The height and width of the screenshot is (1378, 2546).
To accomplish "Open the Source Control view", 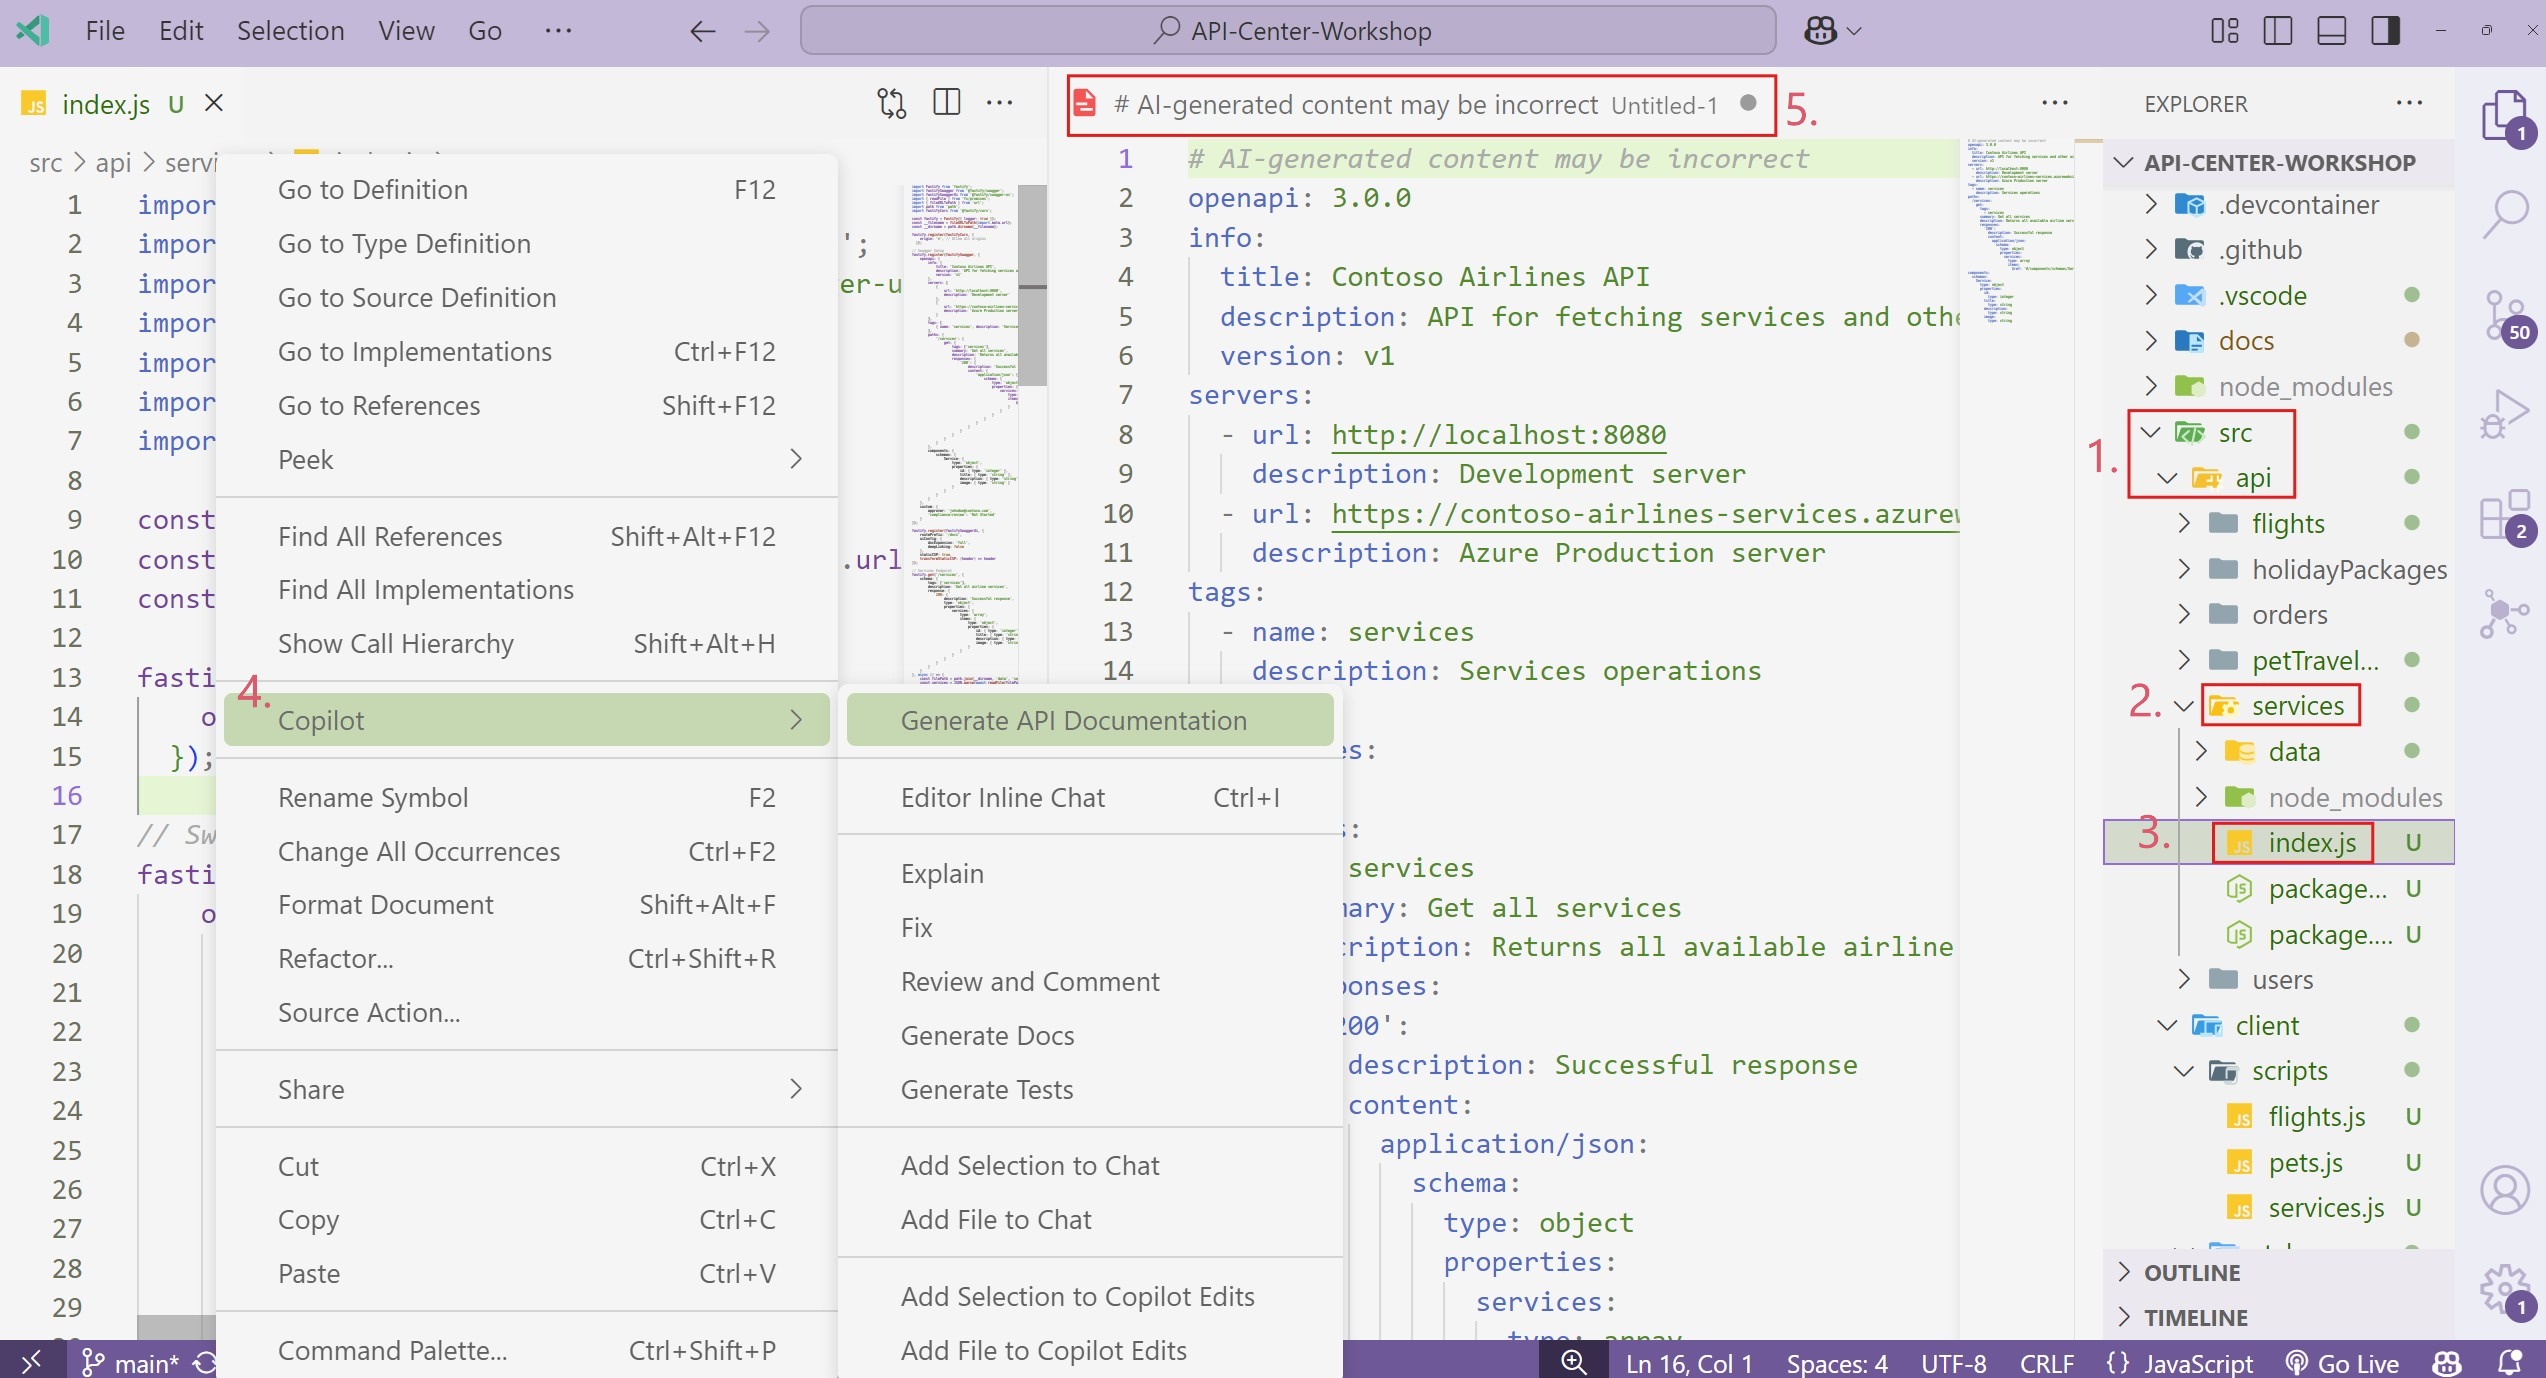I will [x=2505, y=317].
